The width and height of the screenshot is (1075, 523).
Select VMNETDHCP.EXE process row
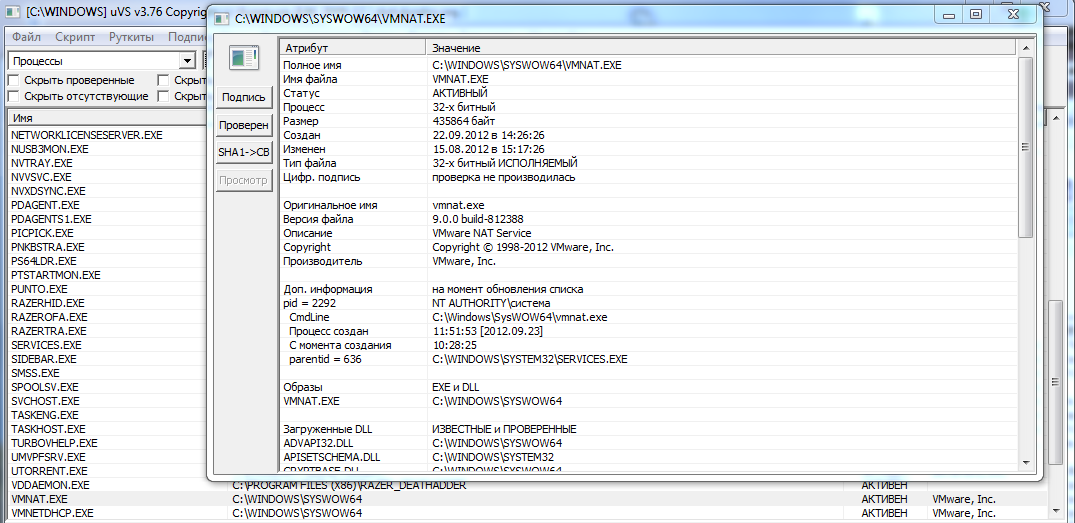[x=527, y=513]
